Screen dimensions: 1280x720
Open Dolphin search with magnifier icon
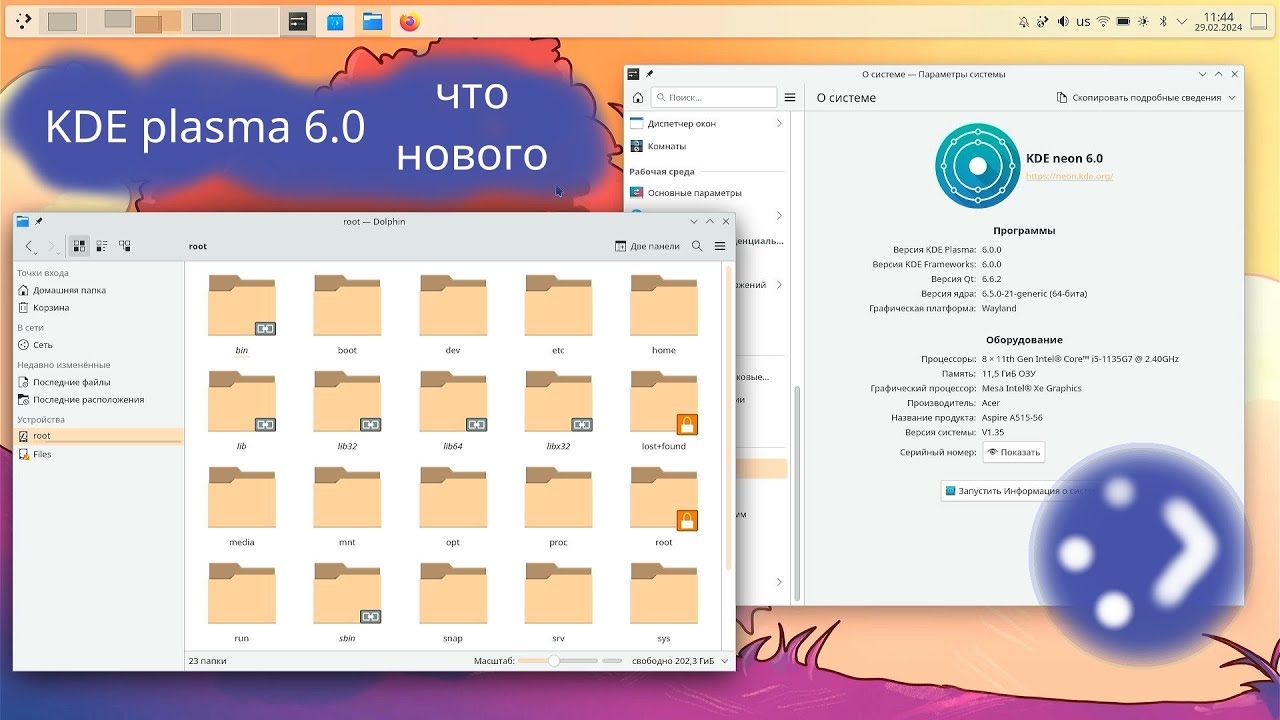tap(697, 246)
